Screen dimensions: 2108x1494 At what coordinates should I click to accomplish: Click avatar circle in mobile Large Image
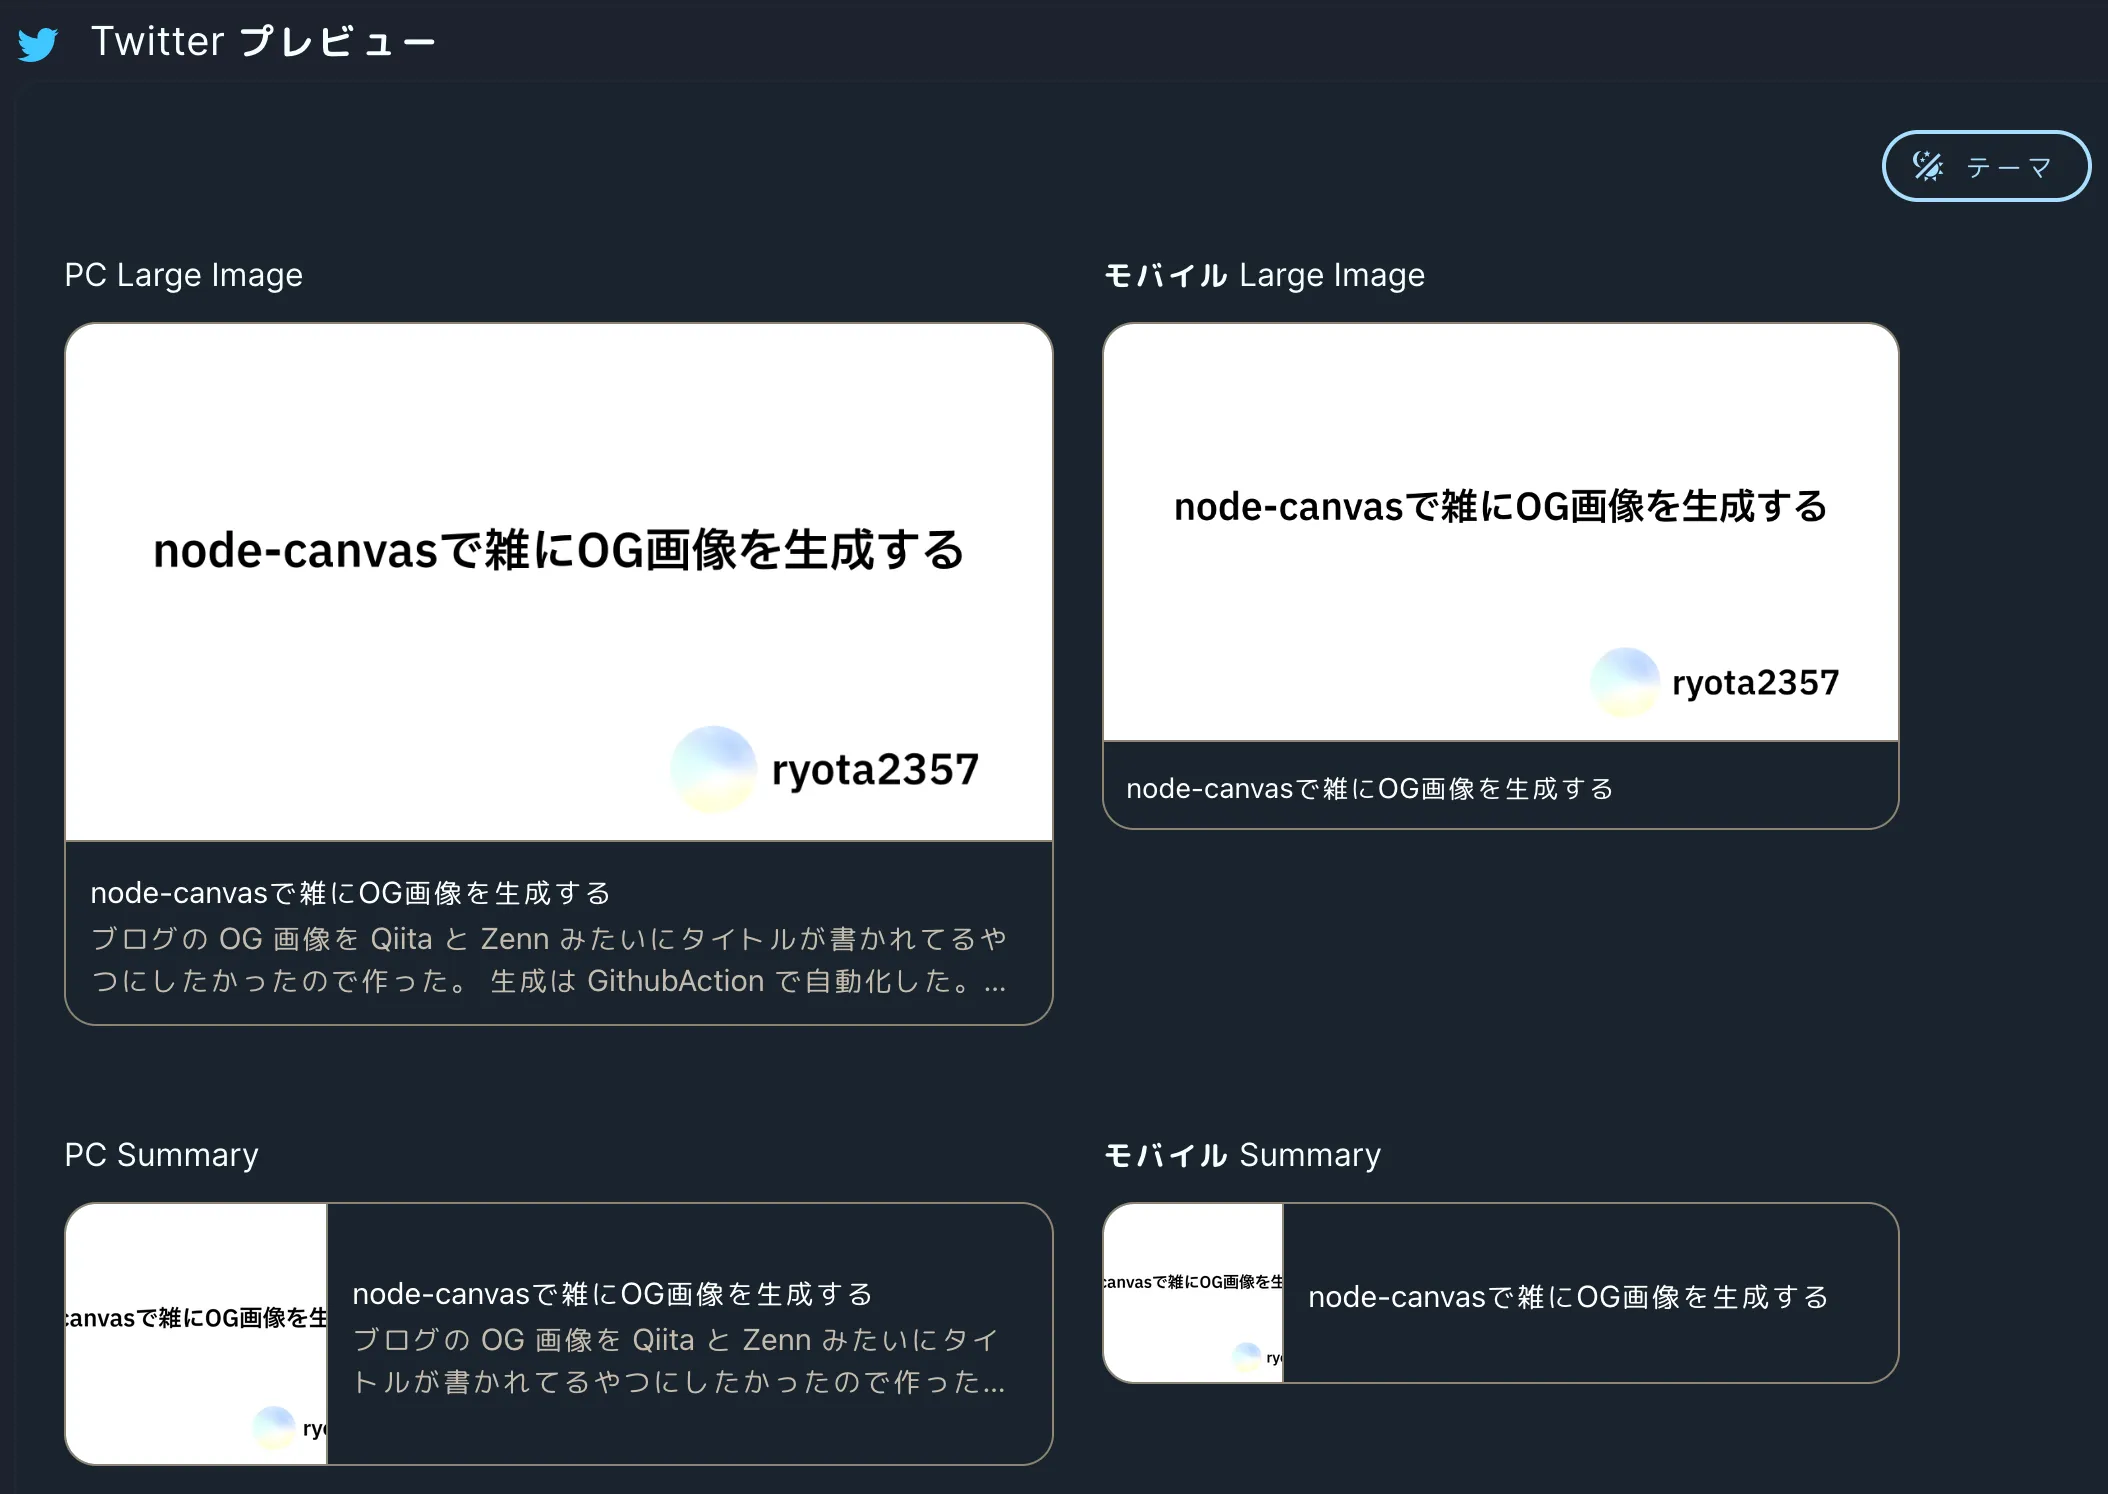click(1625, 682)
